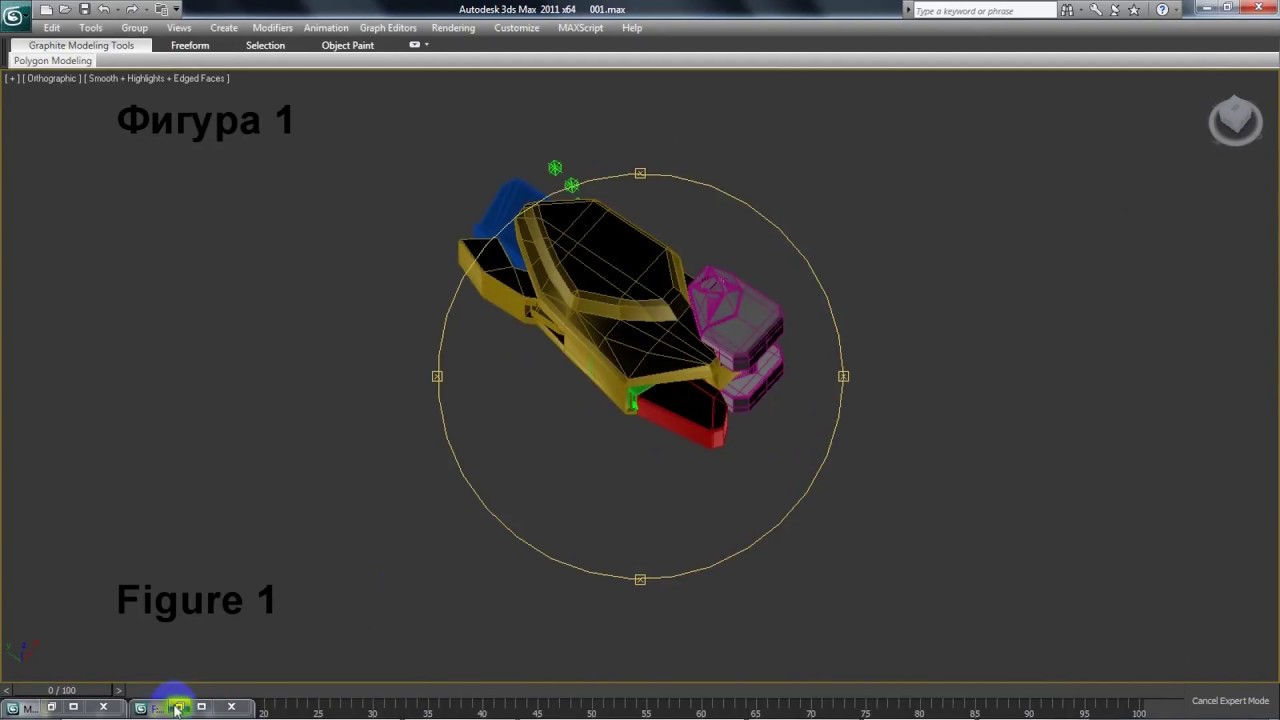1280x720 pixels.
Task: Click the Help question mark icon
Action: point(1162,10)
